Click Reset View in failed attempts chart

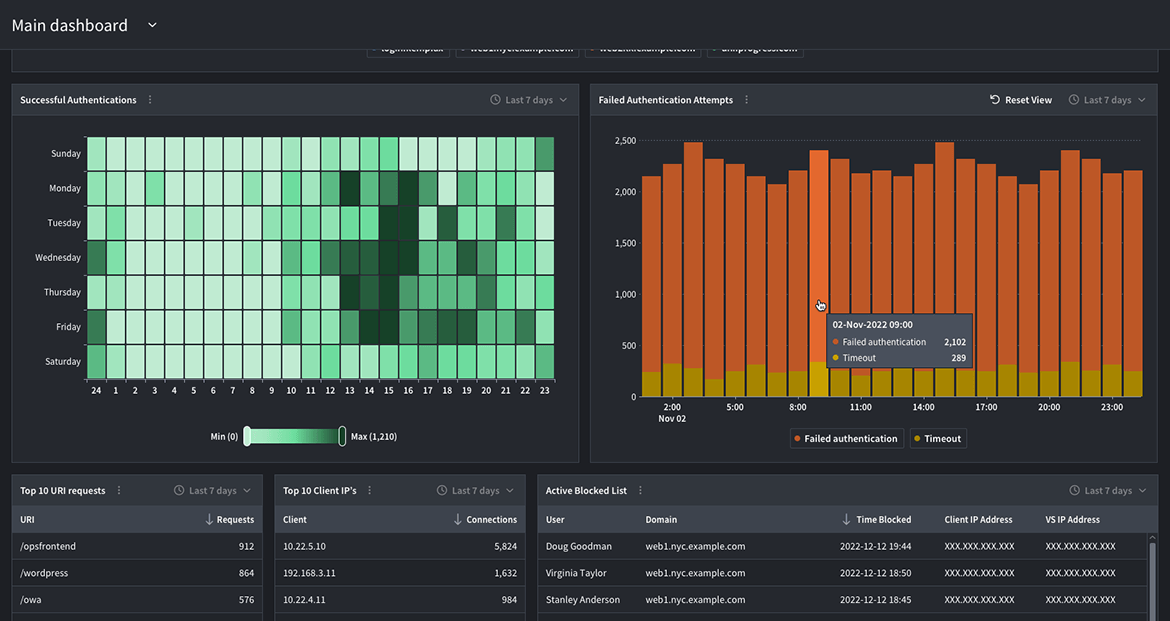1021,100
